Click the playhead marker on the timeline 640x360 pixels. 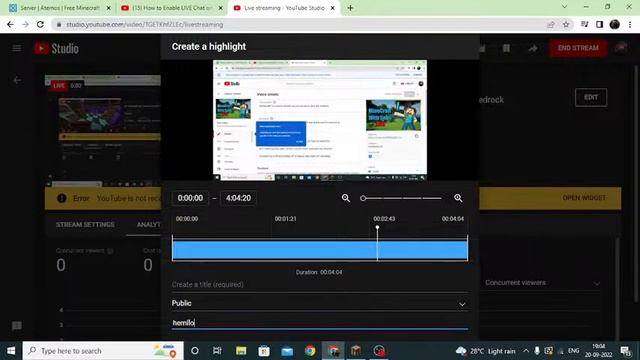377,227
